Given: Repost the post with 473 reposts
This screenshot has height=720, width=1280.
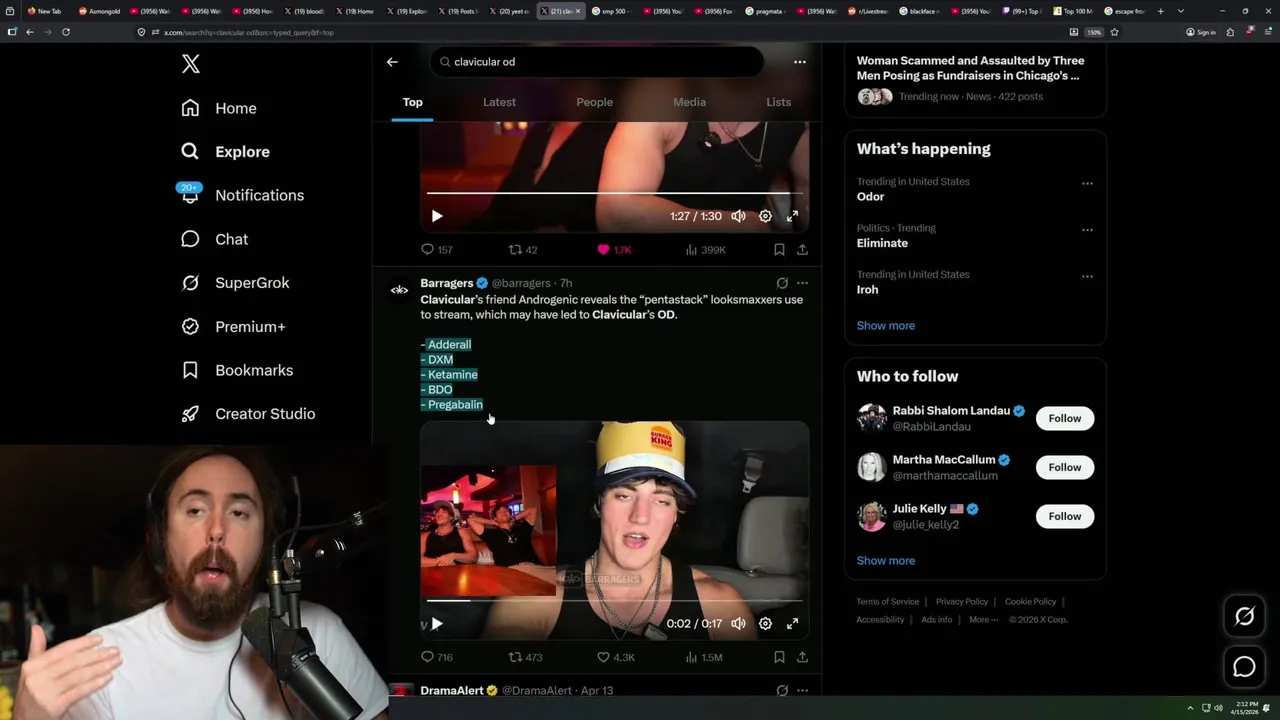Looking at the screenshot, I should (525, 657).
